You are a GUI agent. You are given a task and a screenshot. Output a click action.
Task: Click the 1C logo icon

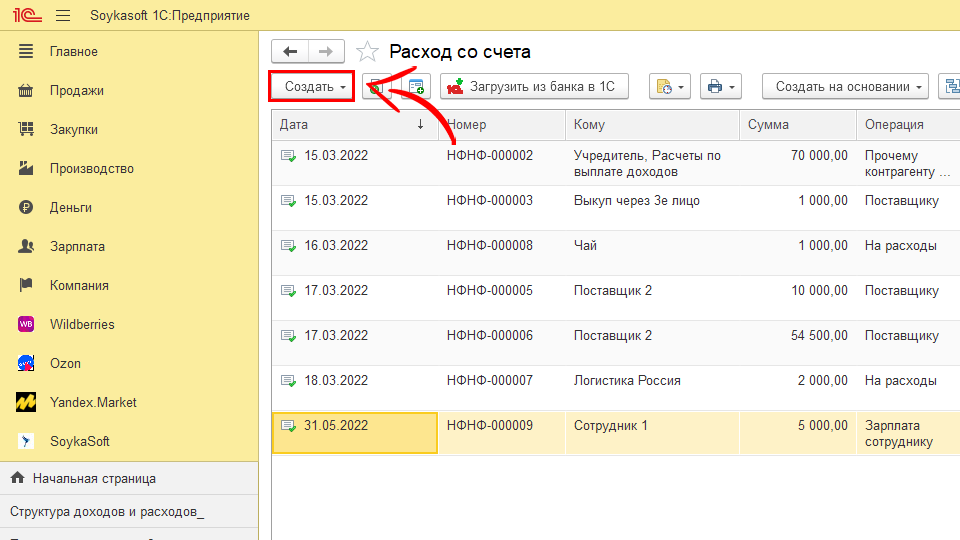pyautogui.click(x=25, y=16)
